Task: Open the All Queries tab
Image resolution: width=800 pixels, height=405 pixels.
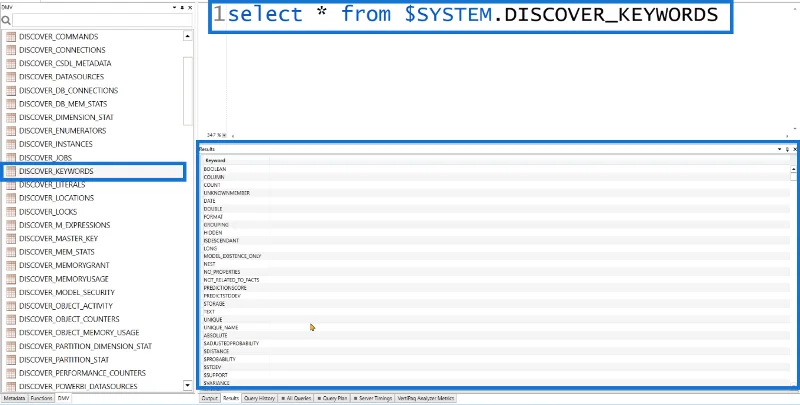Action: [x=296, y=398]
